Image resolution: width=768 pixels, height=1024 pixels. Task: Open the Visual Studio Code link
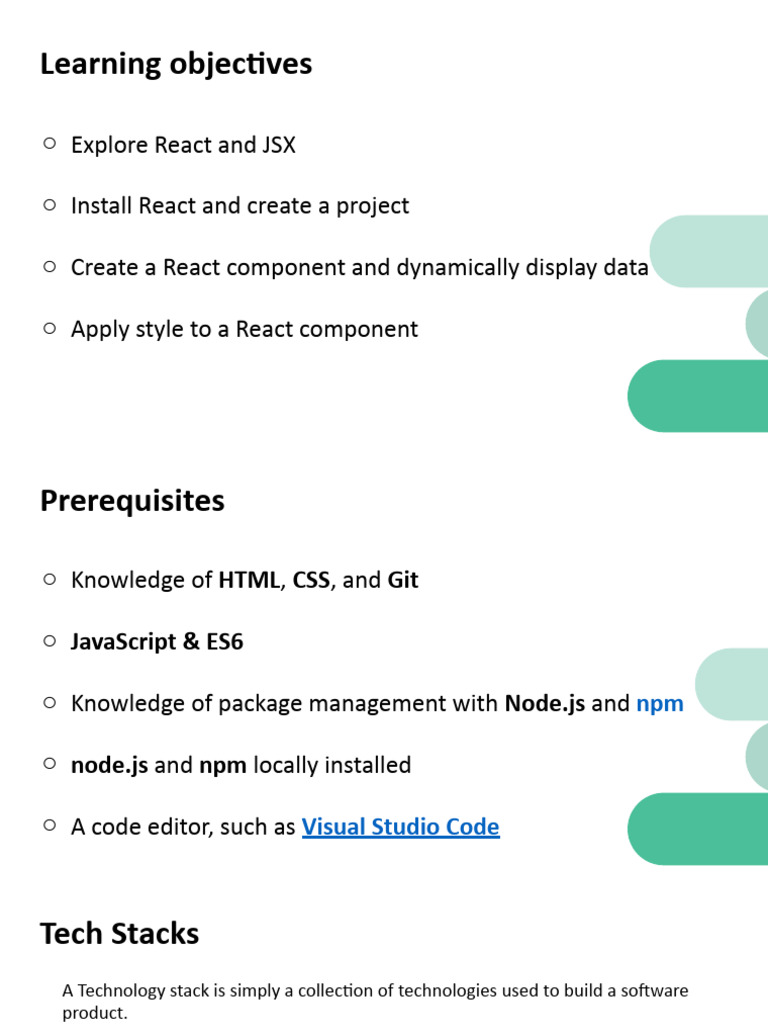click(x=400, y=827)
